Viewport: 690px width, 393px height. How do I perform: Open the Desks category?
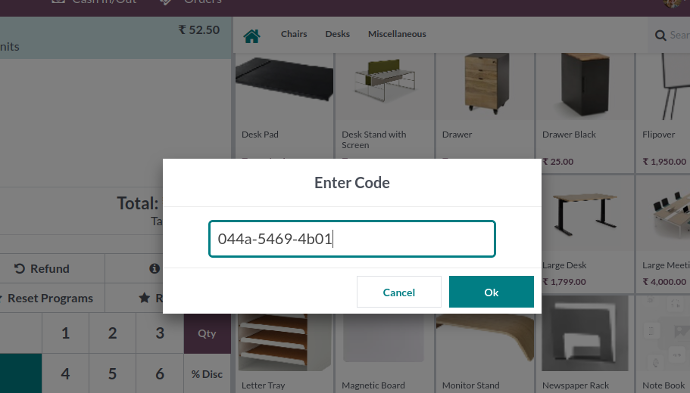(338, 34)
